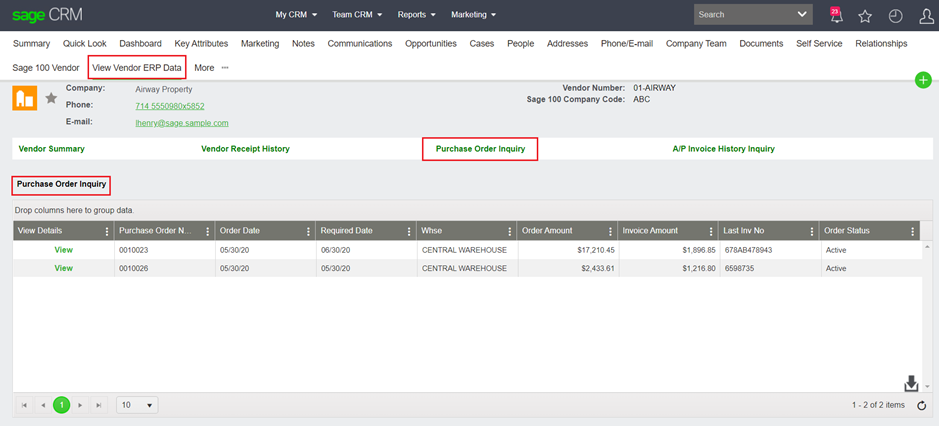
Task: Open View Details column options menu
Action: coord(107,231)
